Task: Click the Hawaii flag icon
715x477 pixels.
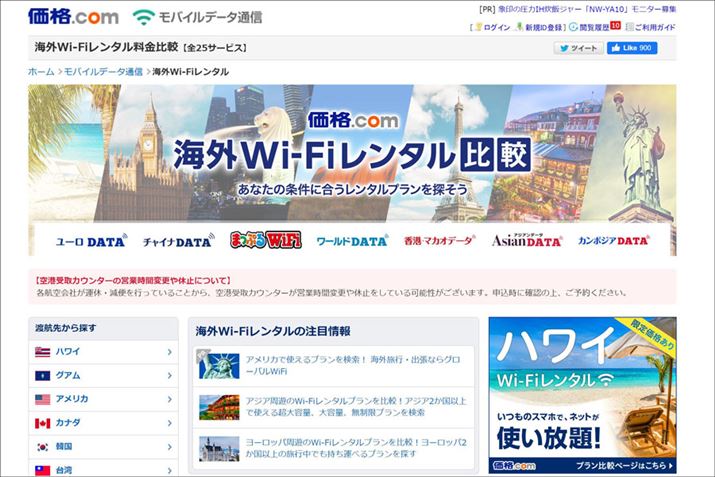Action: (x=42, y=352)
